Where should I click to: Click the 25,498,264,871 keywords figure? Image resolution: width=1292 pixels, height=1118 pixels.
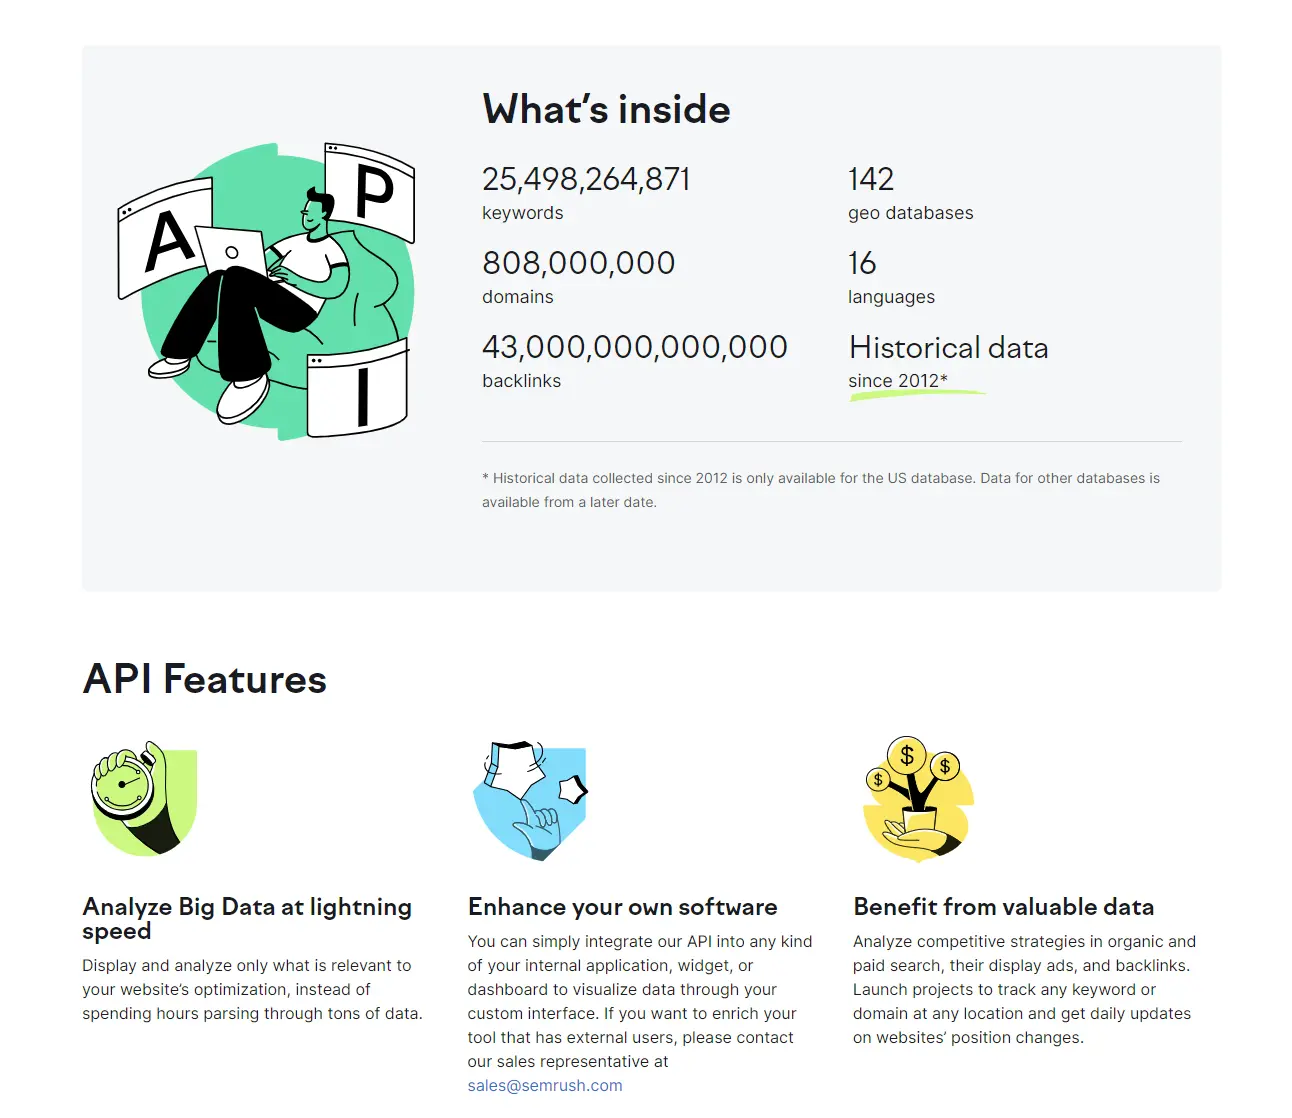[586, 179]
